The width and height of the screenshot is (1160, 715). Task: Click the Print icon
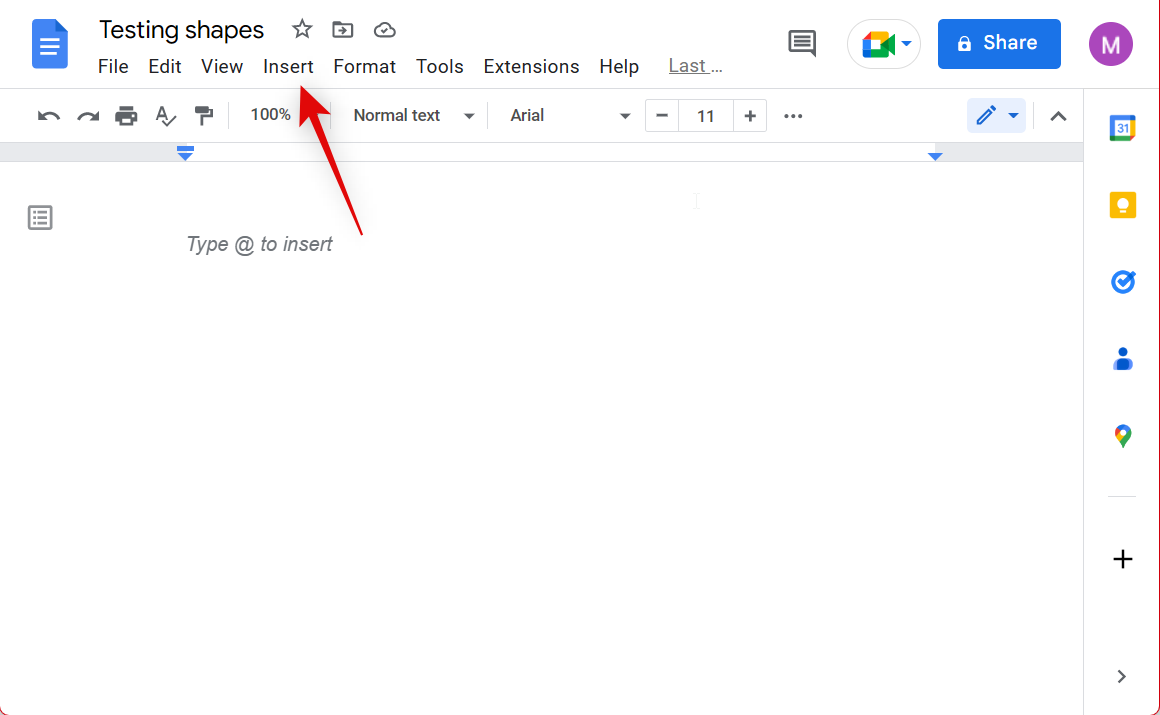tap(127, 116)
